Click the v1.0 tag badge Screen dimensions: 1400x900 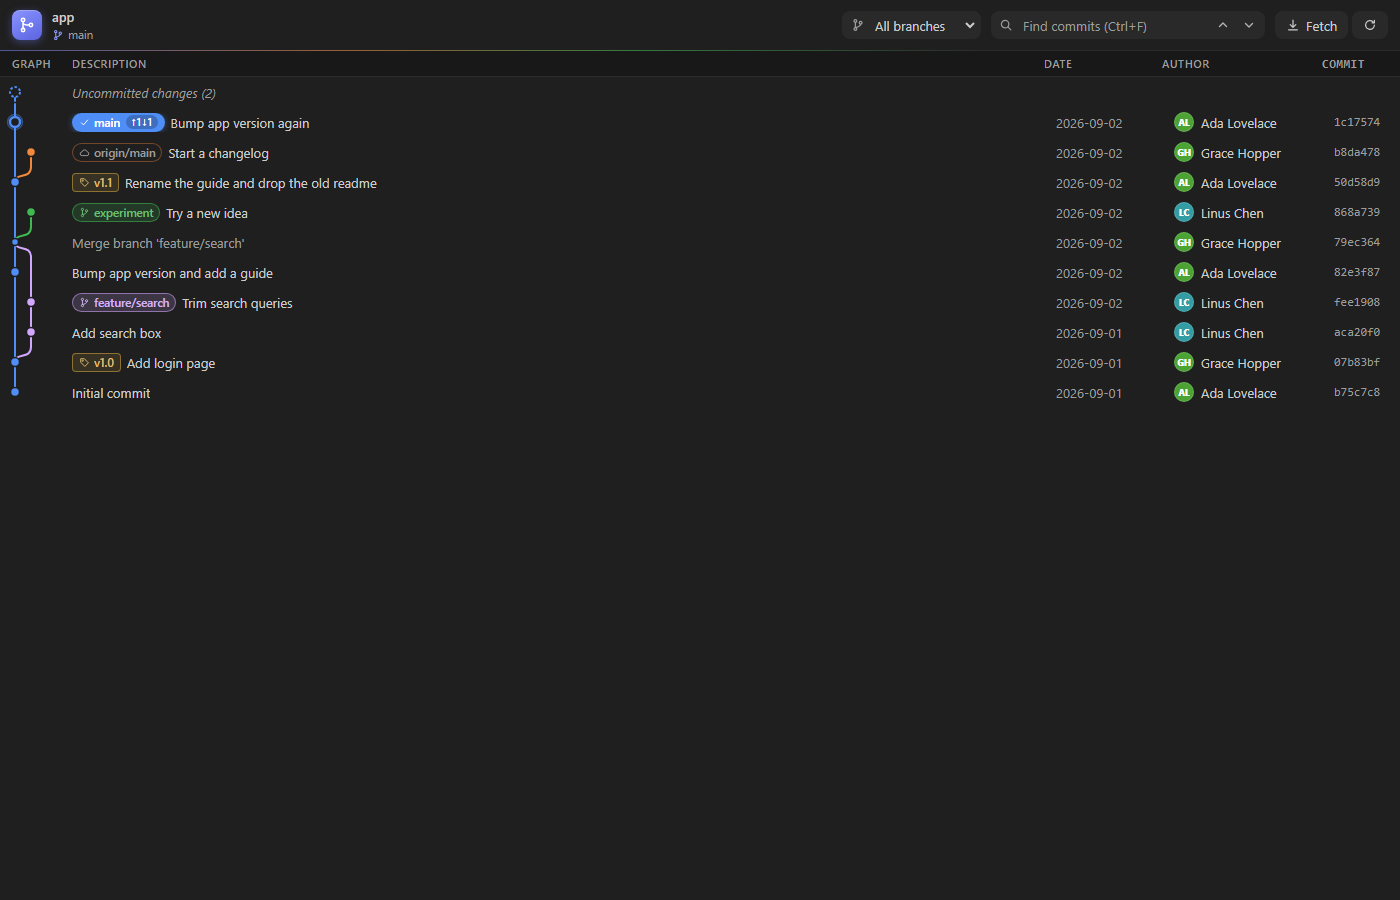point(96,363)
